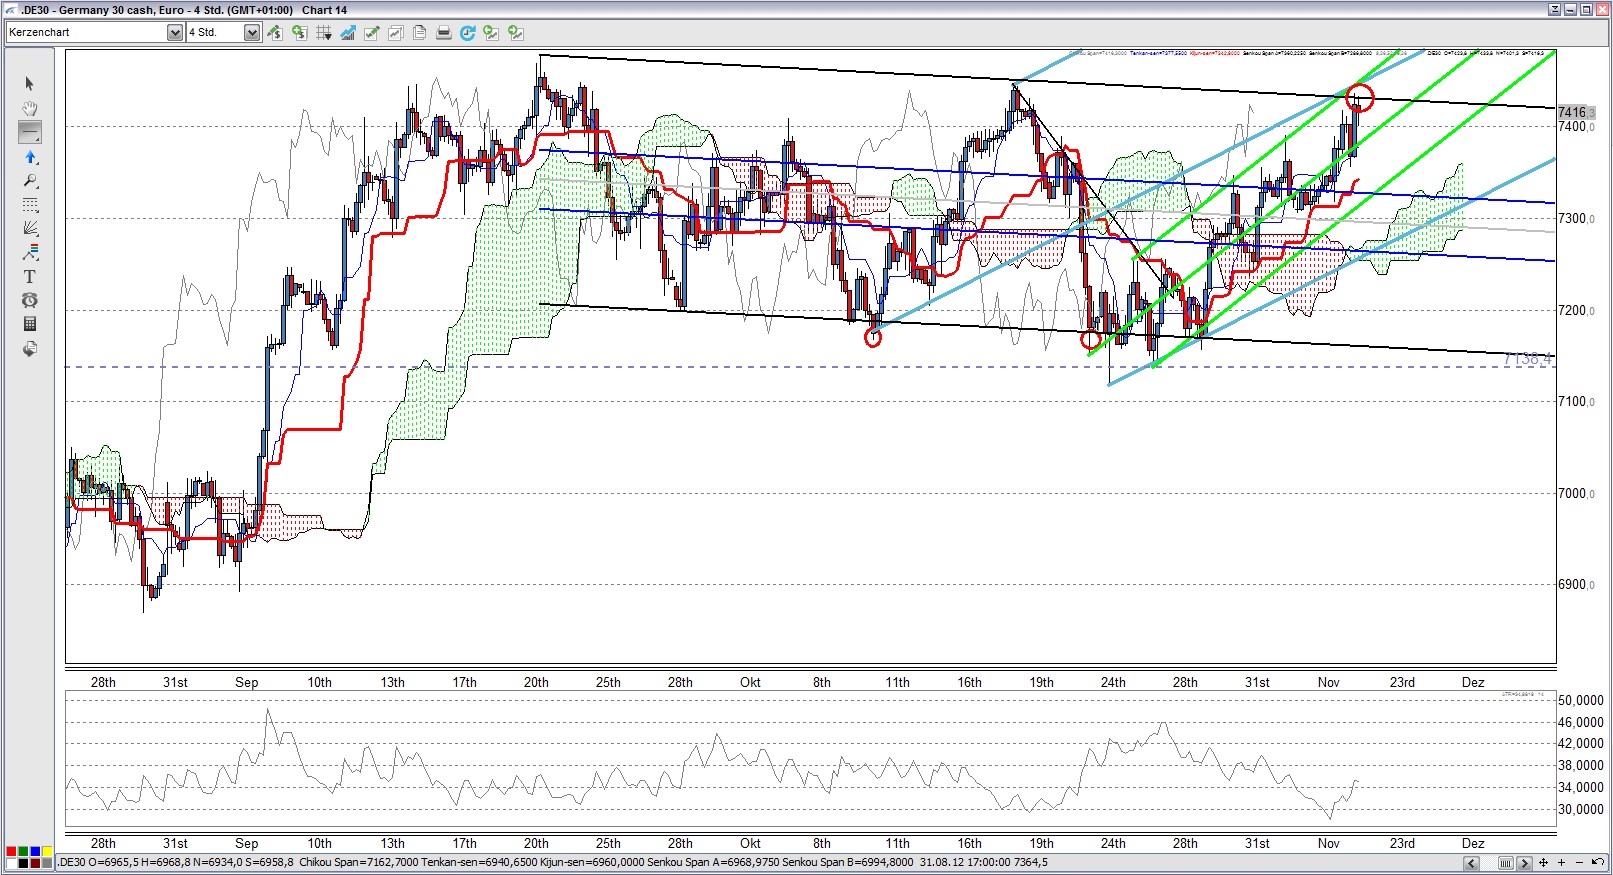Select the Fibonacci fan lines tool
This screenshot has width=1613, height=875.
(29, 228)
